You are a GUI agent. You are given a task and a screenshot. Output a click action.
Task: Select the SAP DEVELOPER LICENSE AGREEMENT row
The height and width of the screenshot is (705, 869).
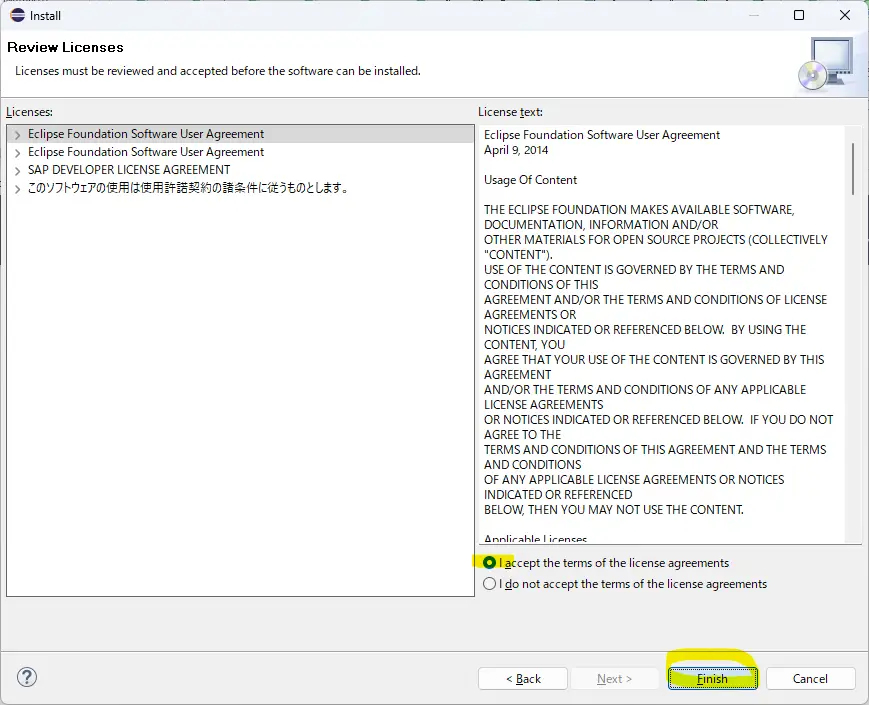(x=241, y=170)
